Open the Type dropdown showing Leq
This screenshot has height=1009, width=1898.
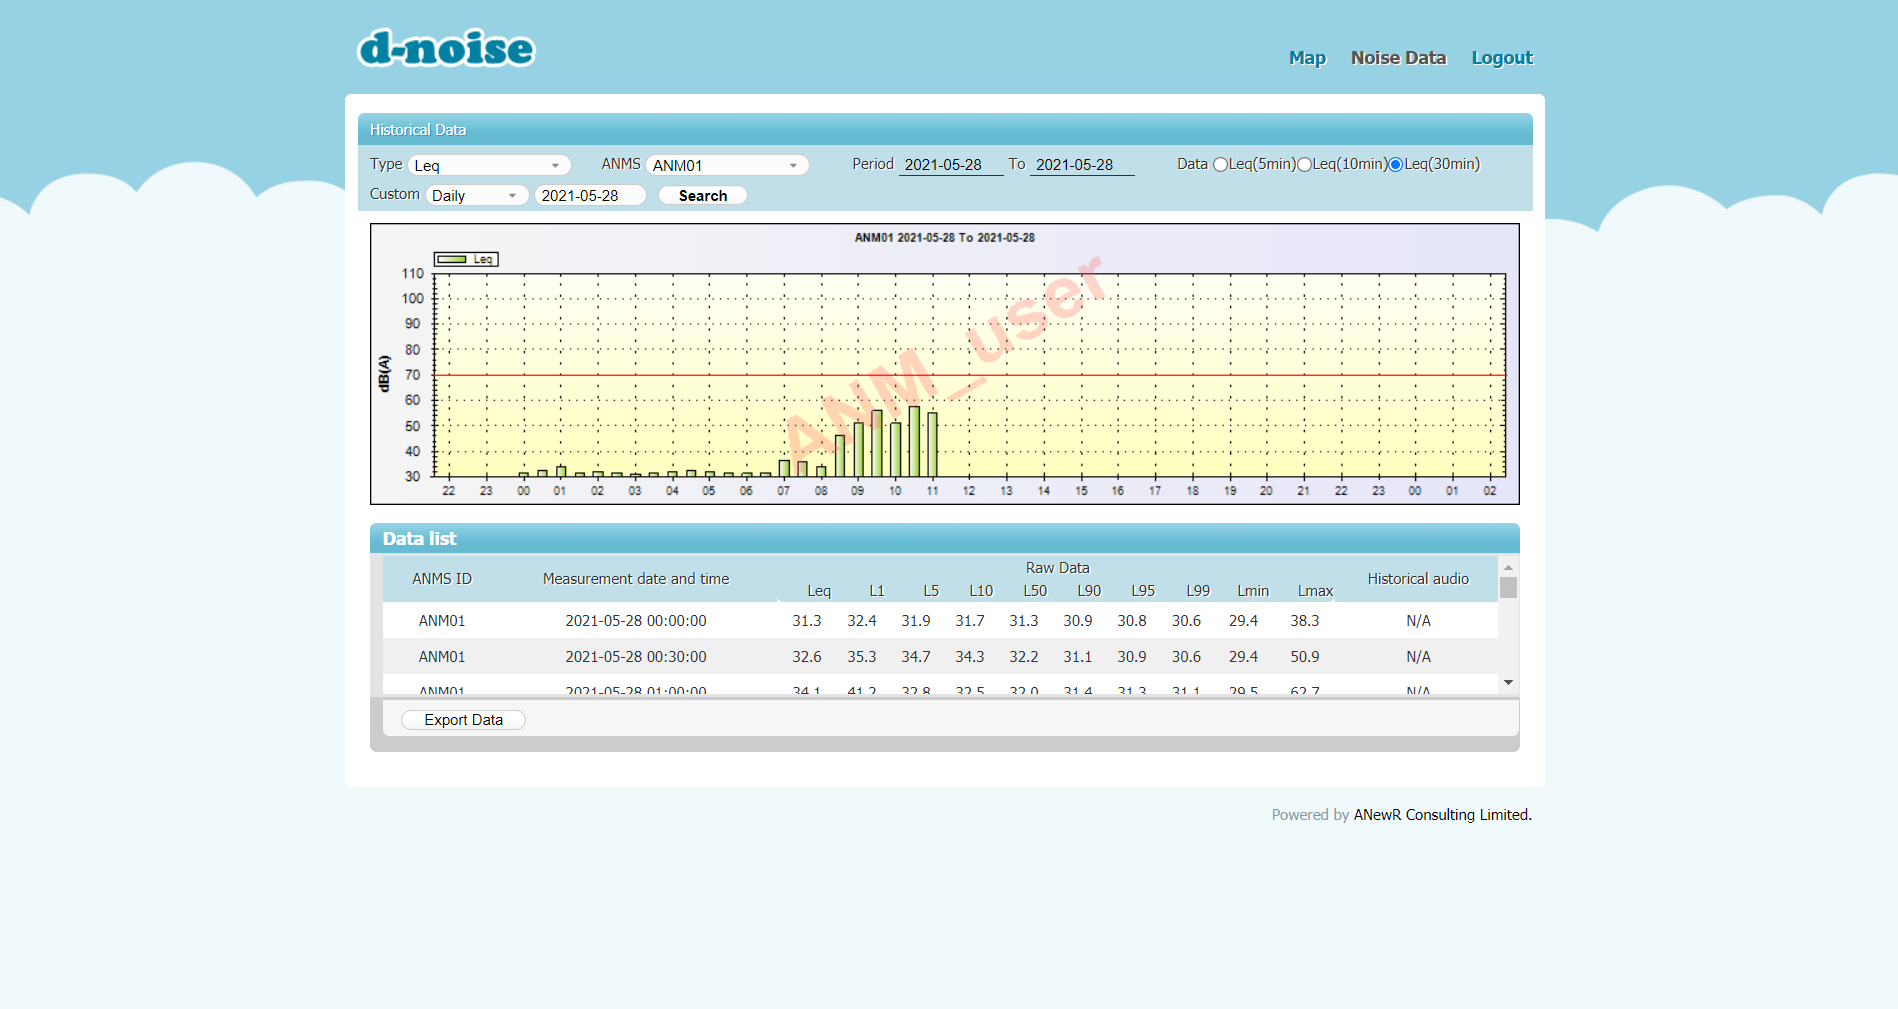489,166
